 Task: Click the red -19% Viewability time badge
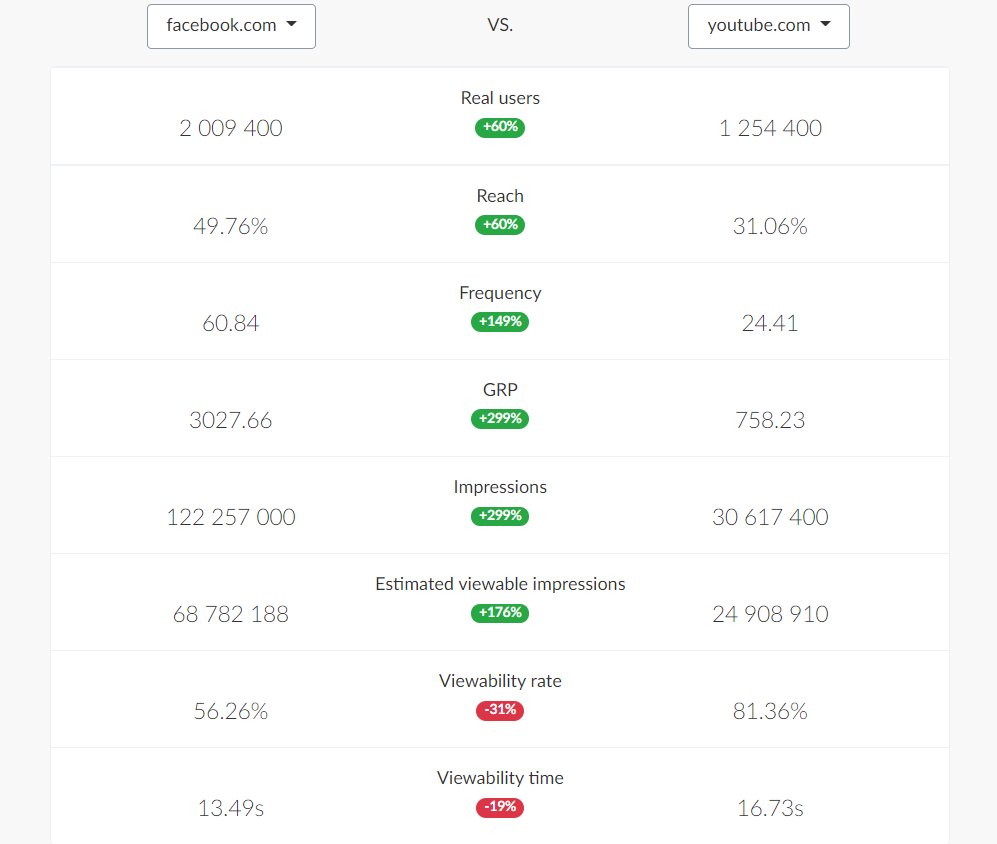click(x=500, y=807)
